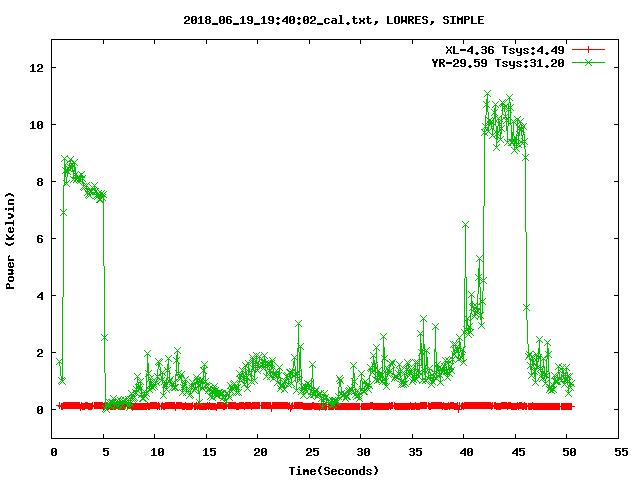Click x-axis tick label 45

(518, 452)
